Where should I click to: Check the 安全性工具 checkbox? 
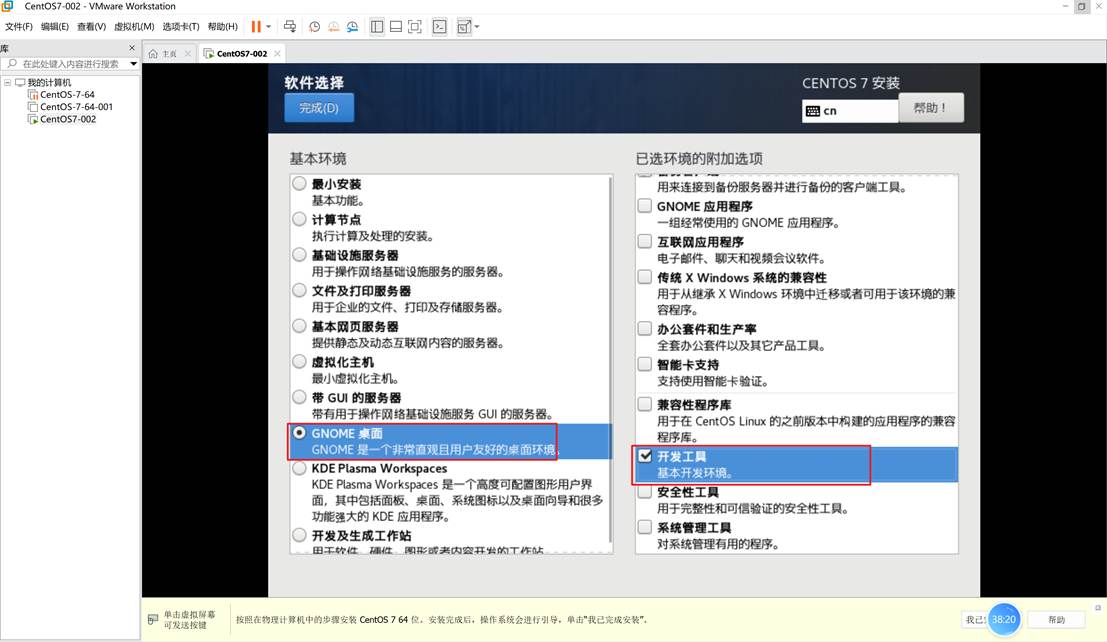point(645,492)
